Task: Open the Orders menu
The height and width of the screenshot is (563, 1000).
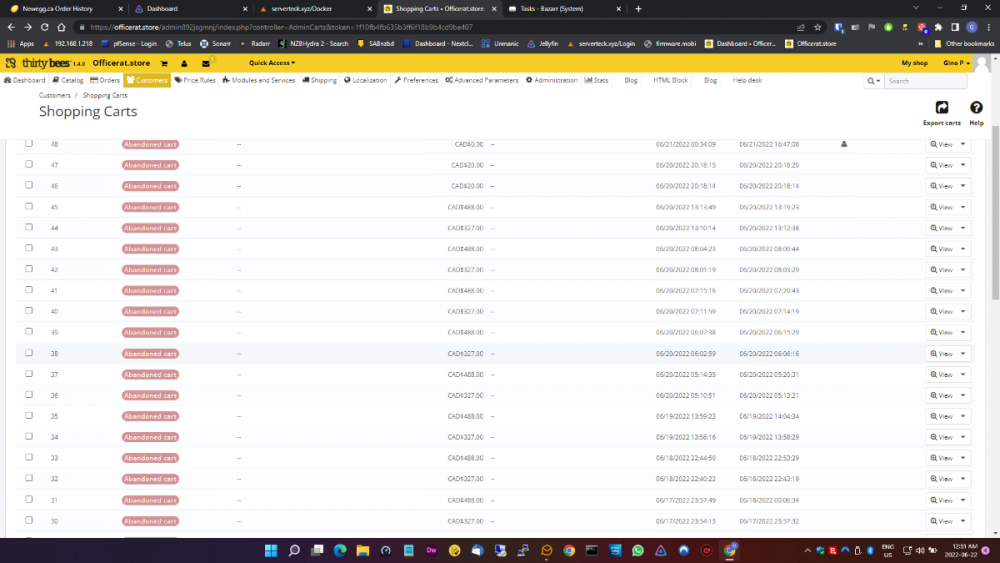Action: (105, 80)
